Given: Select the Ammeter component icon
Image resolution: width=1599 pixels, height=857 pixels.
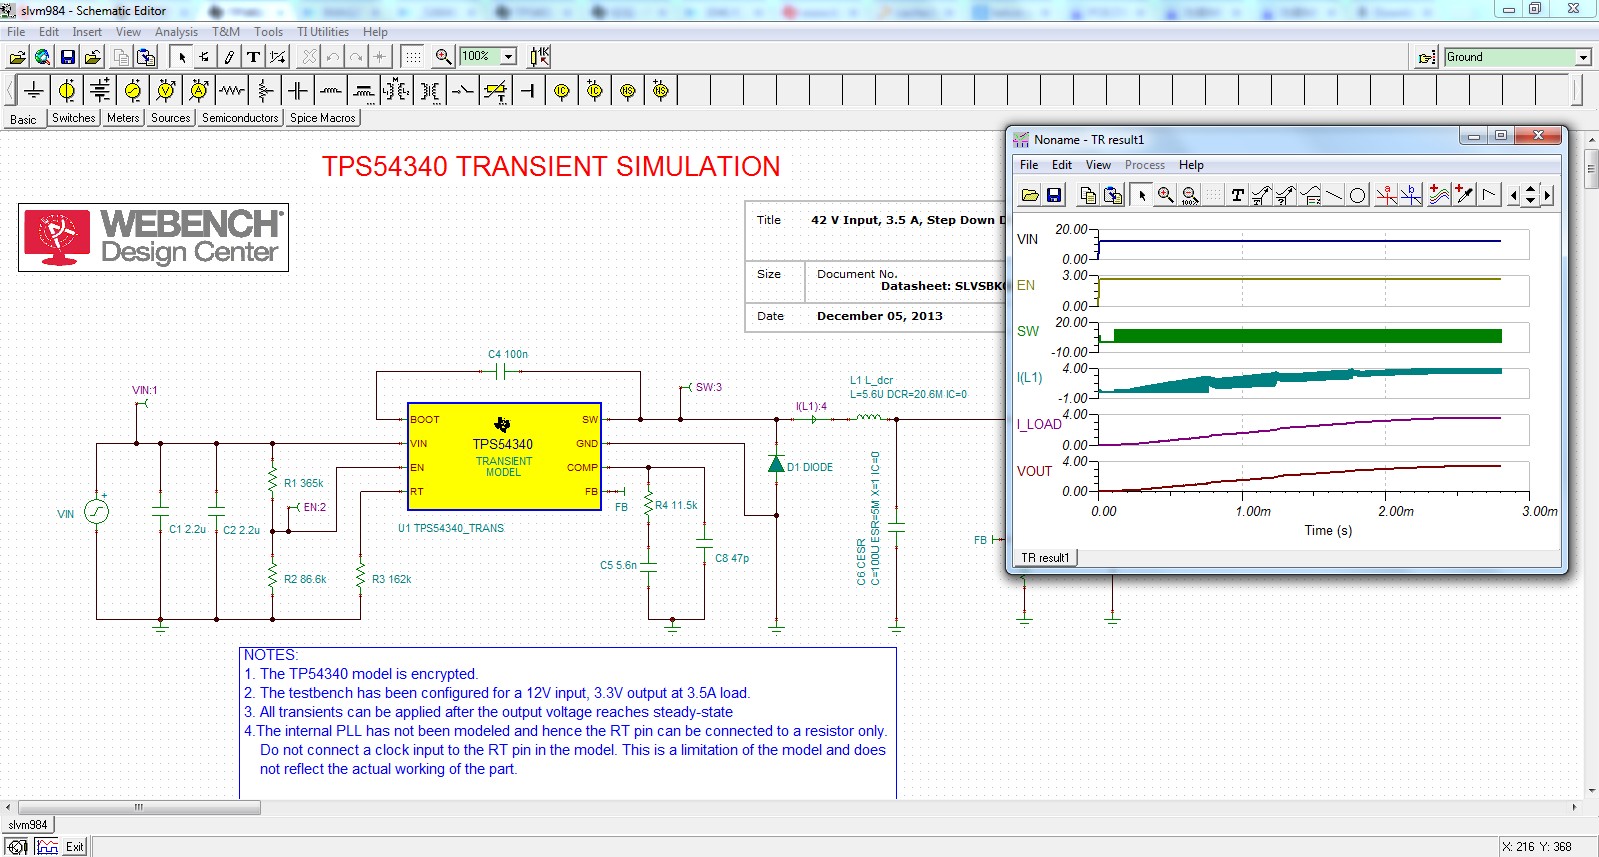Looking at the screenshot, I should click(199, 91).
